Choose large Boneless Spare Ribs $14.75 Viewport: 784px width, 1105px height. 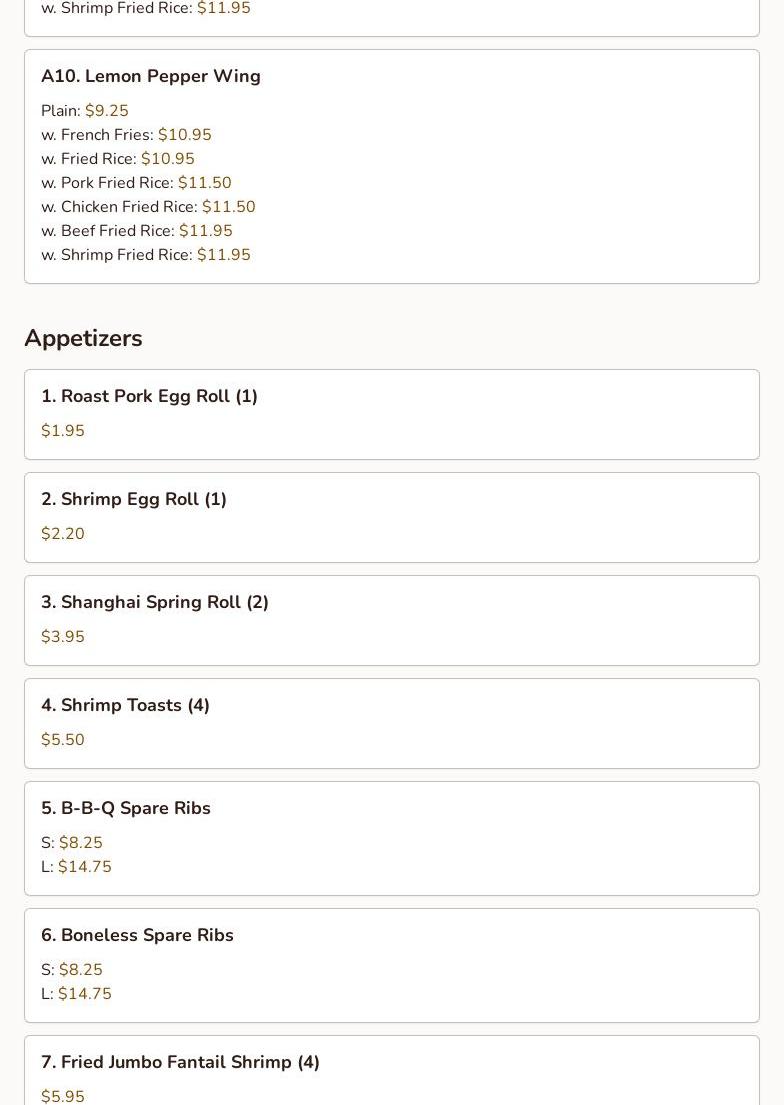[76, 993]
